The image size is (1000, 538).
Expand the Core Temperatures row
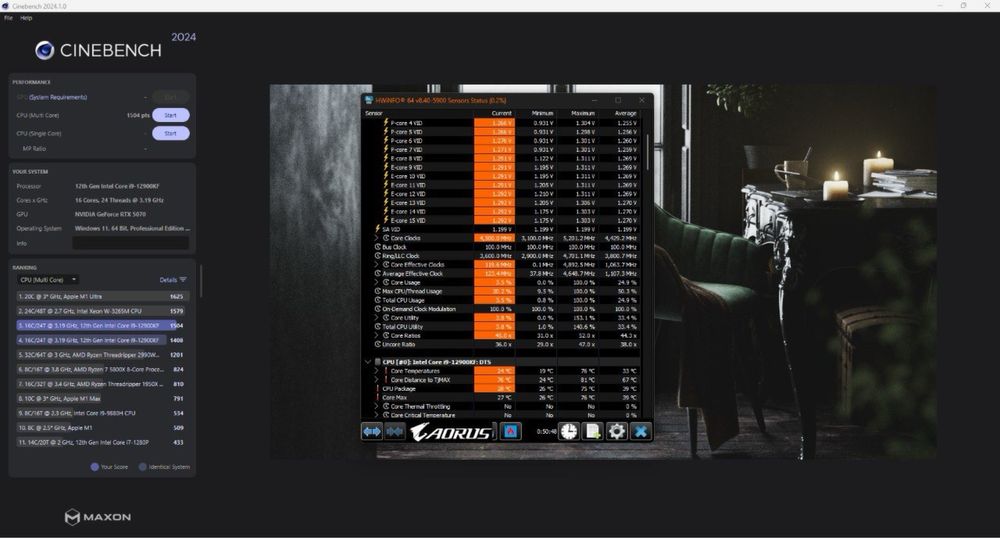pyautogui.click(x=376, y=370)
